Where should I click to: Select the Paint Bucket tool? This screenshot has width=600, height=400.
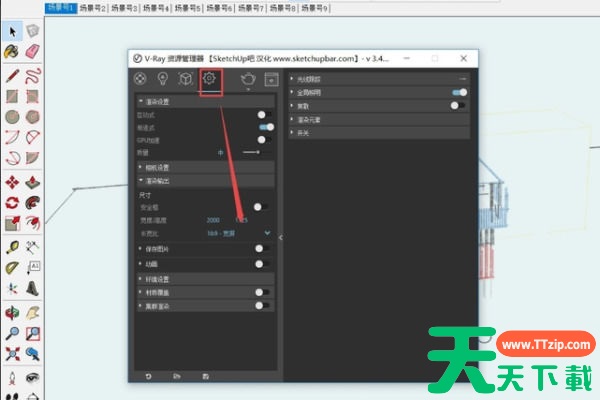pyautogui.click(x=12, y=51)
